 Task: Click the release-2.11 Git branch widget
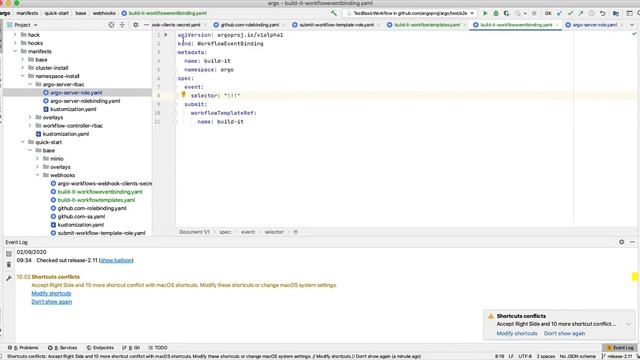[617, 356]
